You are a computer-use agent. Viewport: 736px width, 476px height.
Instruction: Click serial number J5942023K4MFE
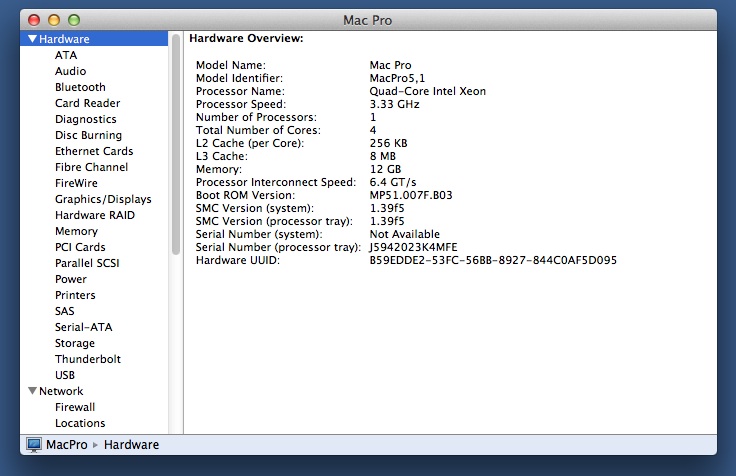[413, 247]
